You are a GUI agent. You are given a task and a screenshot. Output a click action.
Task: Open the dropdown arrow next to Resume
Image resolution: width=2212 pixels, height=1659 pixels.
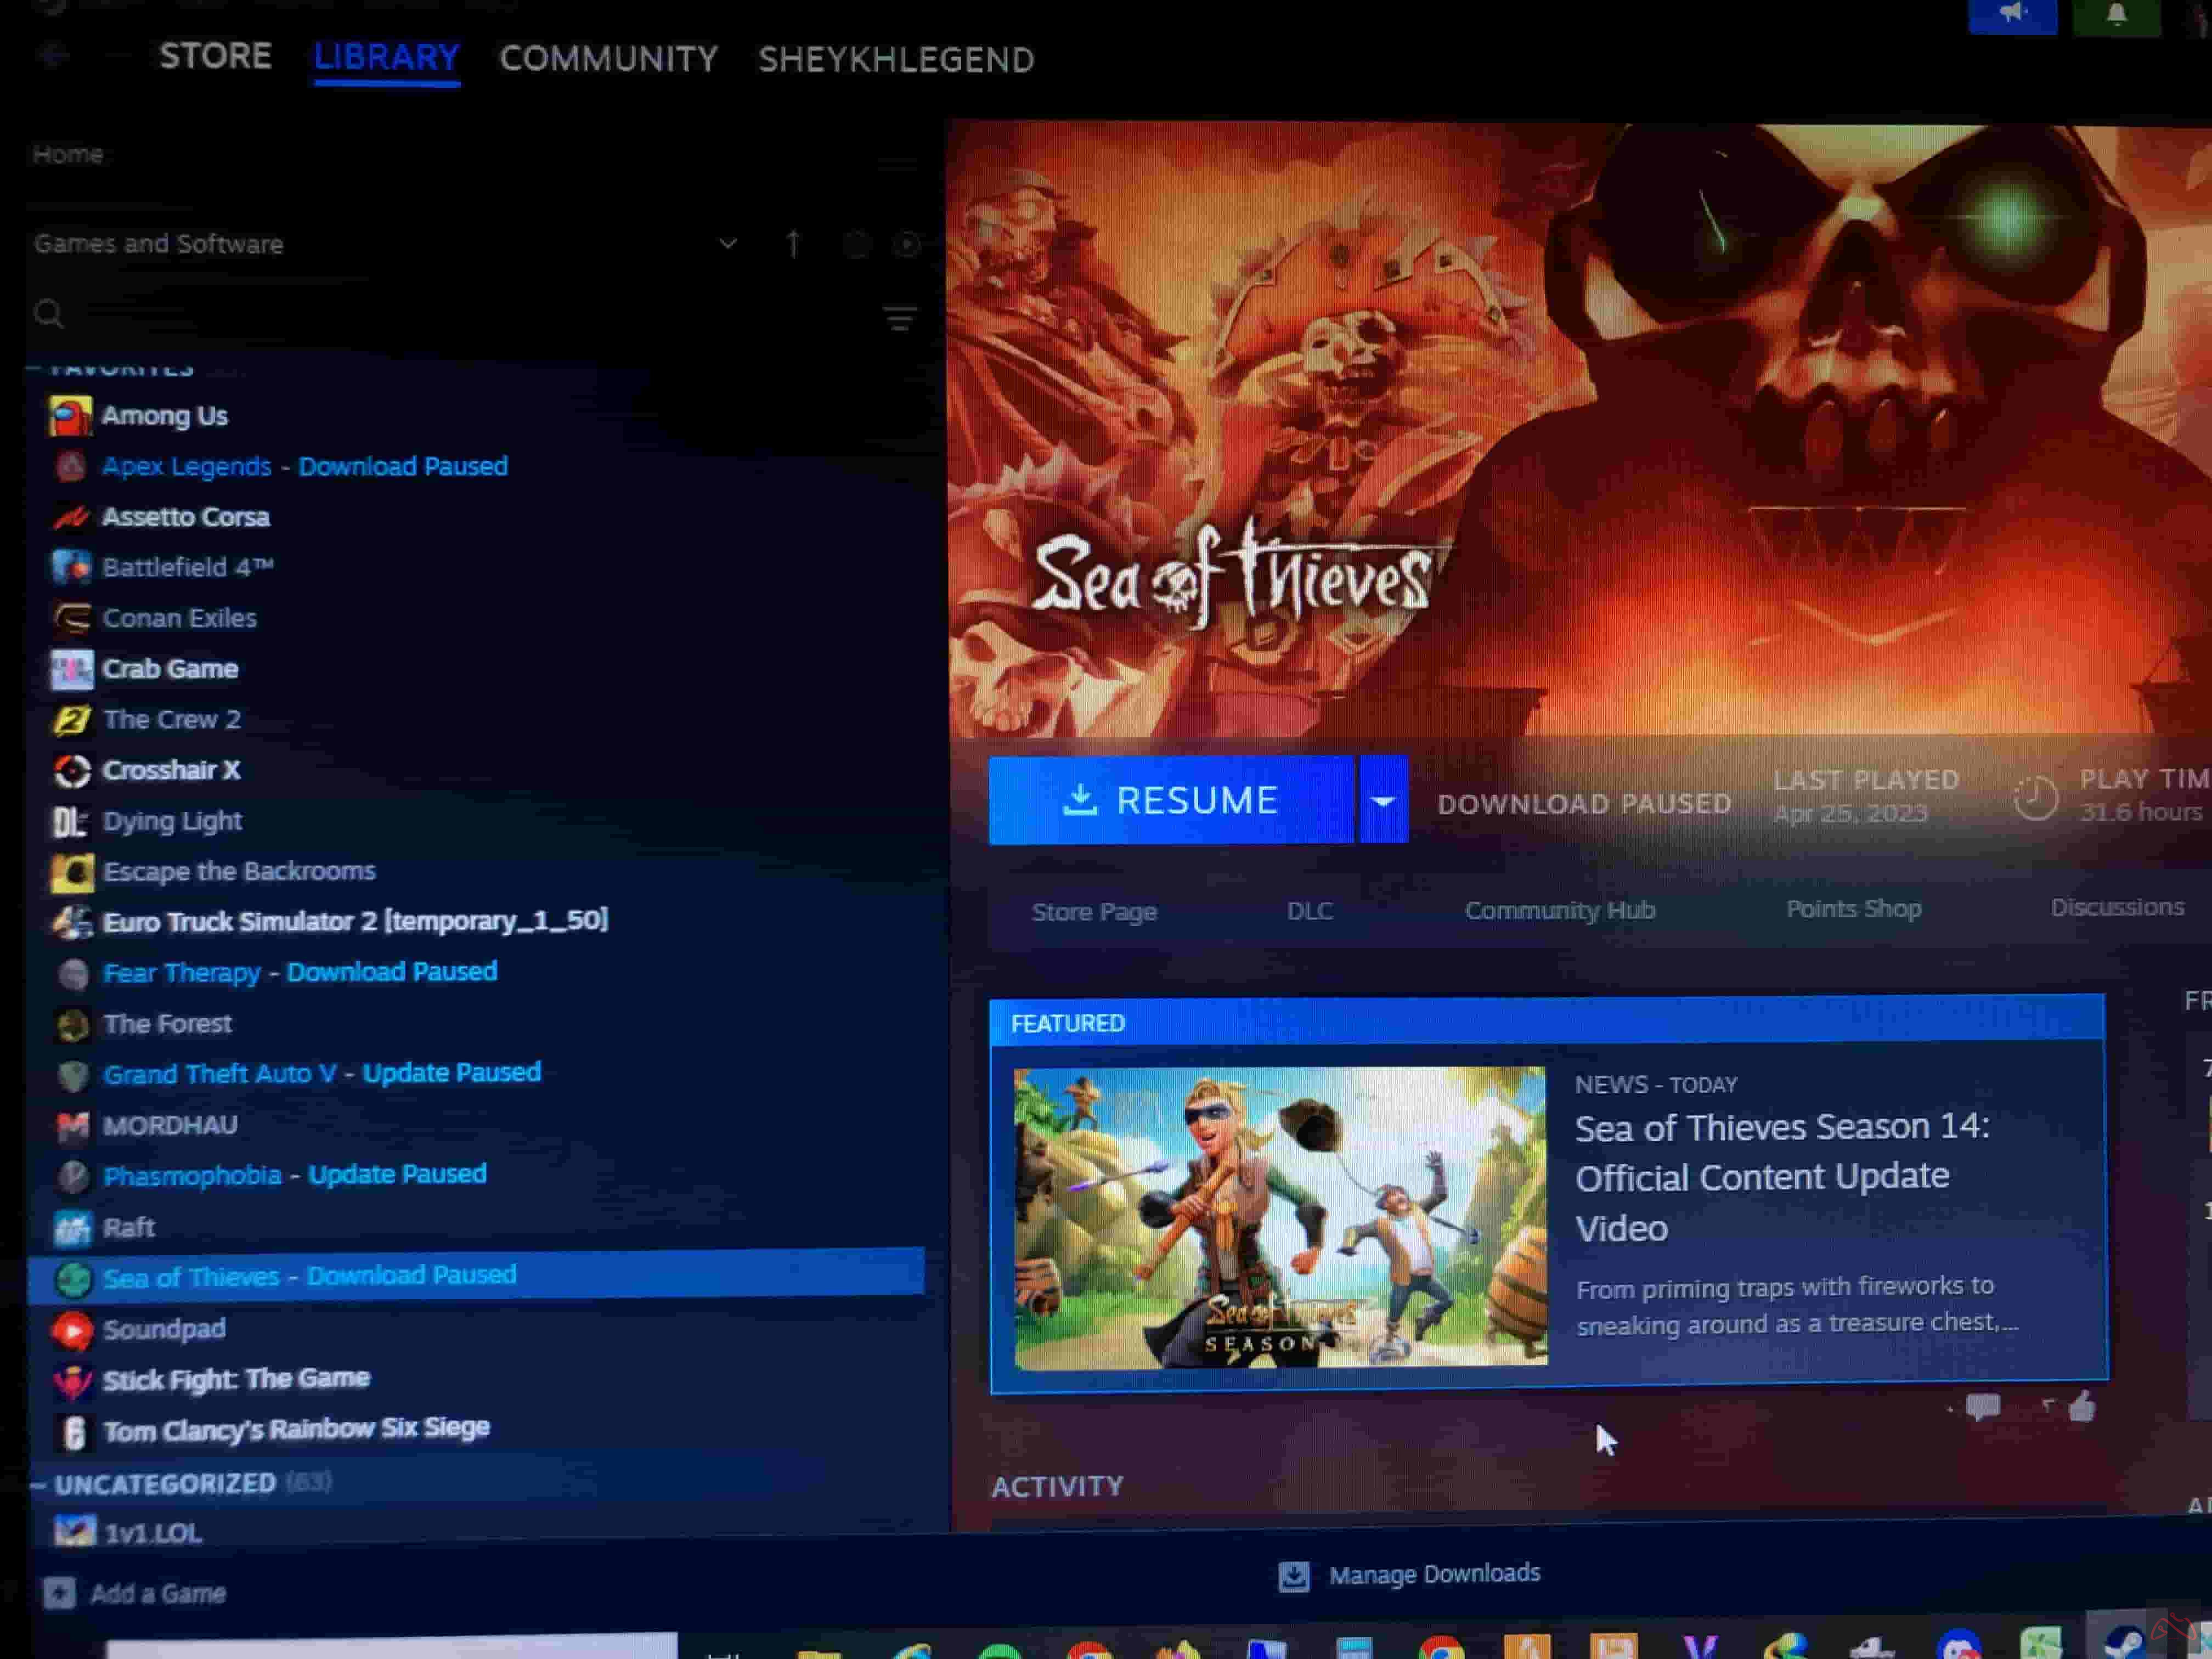tap(1383, 801)
